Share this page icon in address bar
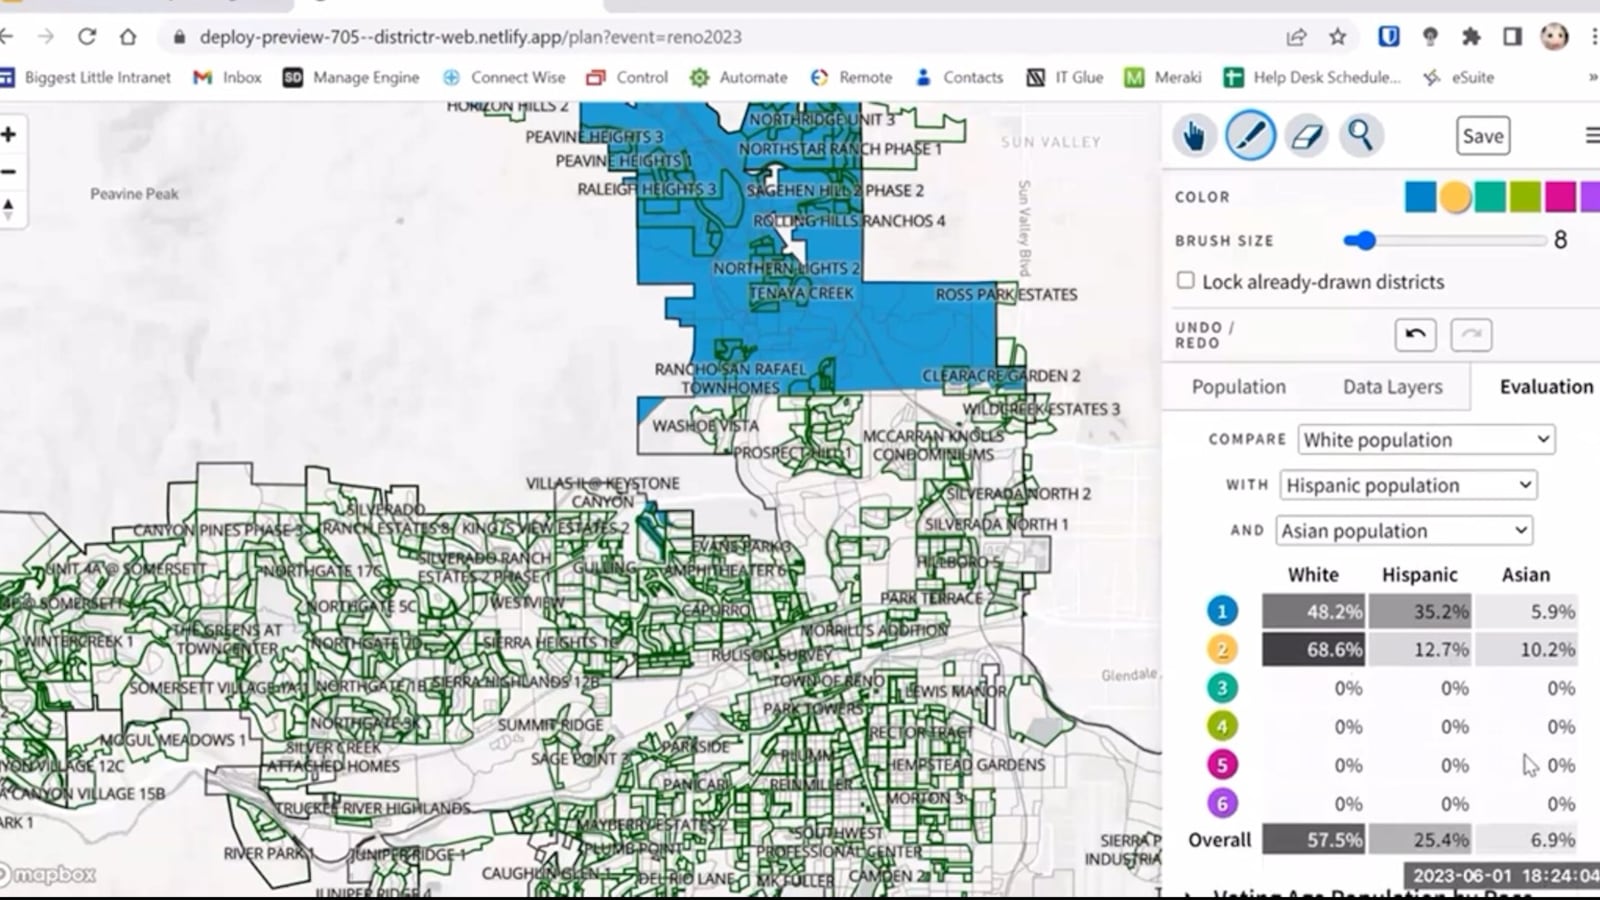This screenshot has height=900, width=1600. (x=1296, y=37)
